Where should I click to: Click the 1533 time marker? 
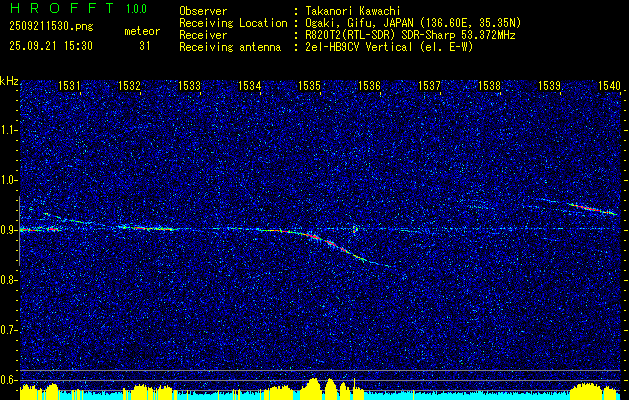[189, 86]
